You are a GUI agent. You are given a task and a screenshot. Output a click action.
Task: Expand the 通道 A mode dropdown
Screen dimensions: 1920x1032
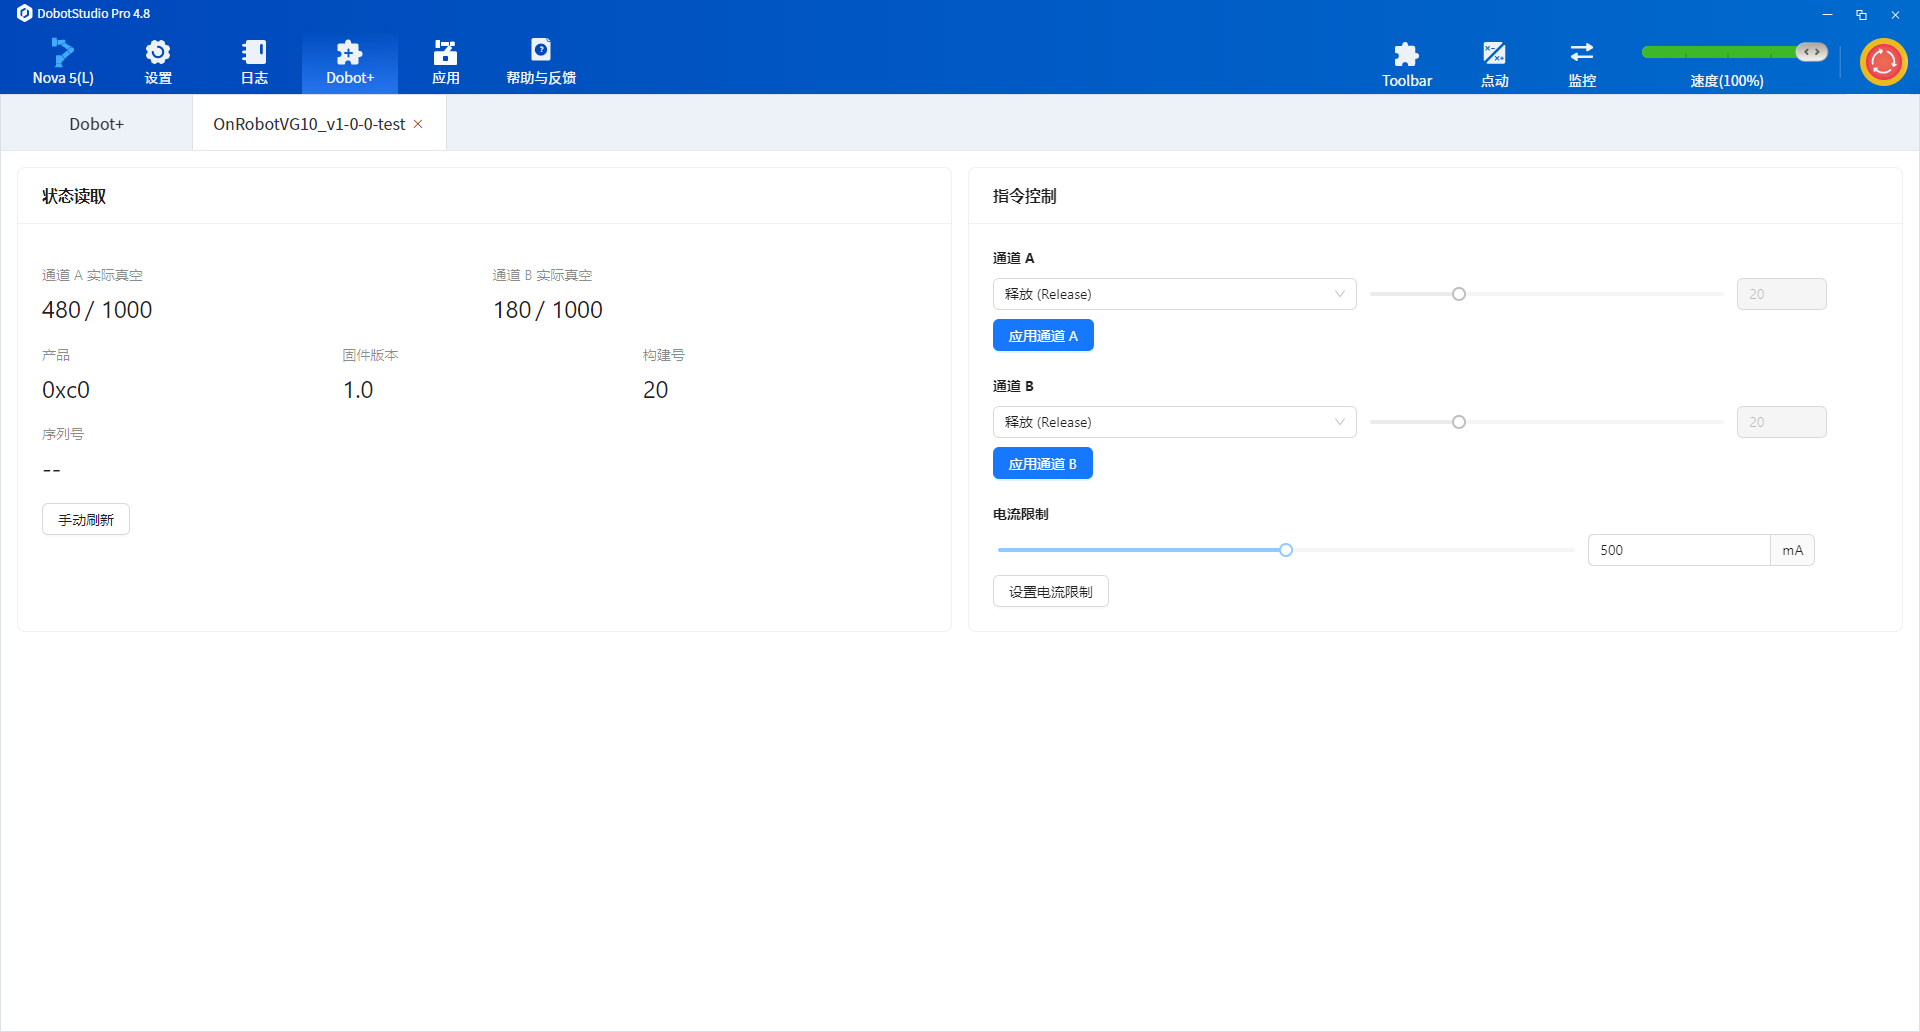[1174, 294]
